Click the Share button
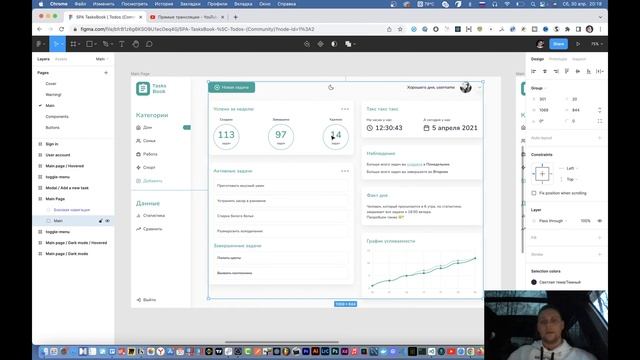This screenshot has width=640, height=360. (558, 44)
